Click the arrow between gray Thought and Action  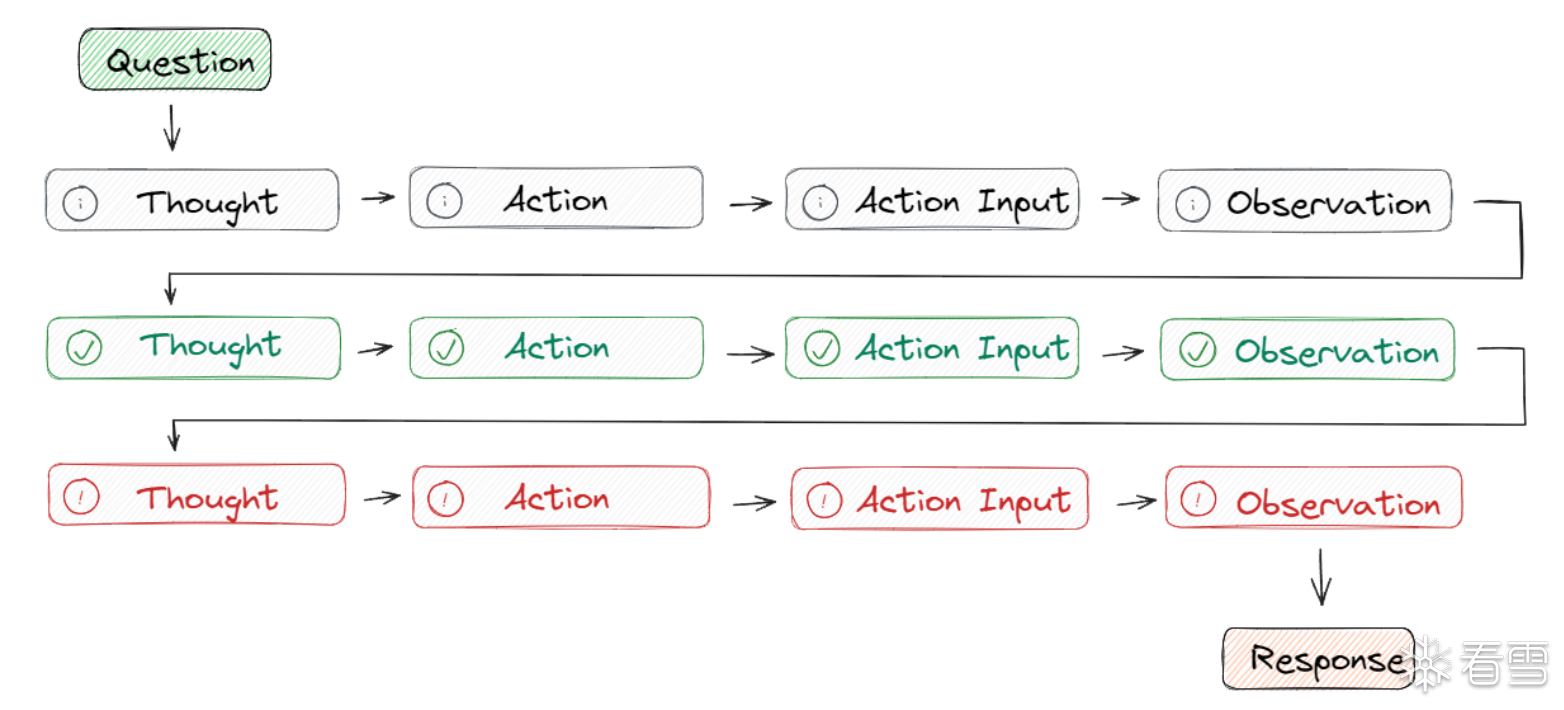[377, 198]
